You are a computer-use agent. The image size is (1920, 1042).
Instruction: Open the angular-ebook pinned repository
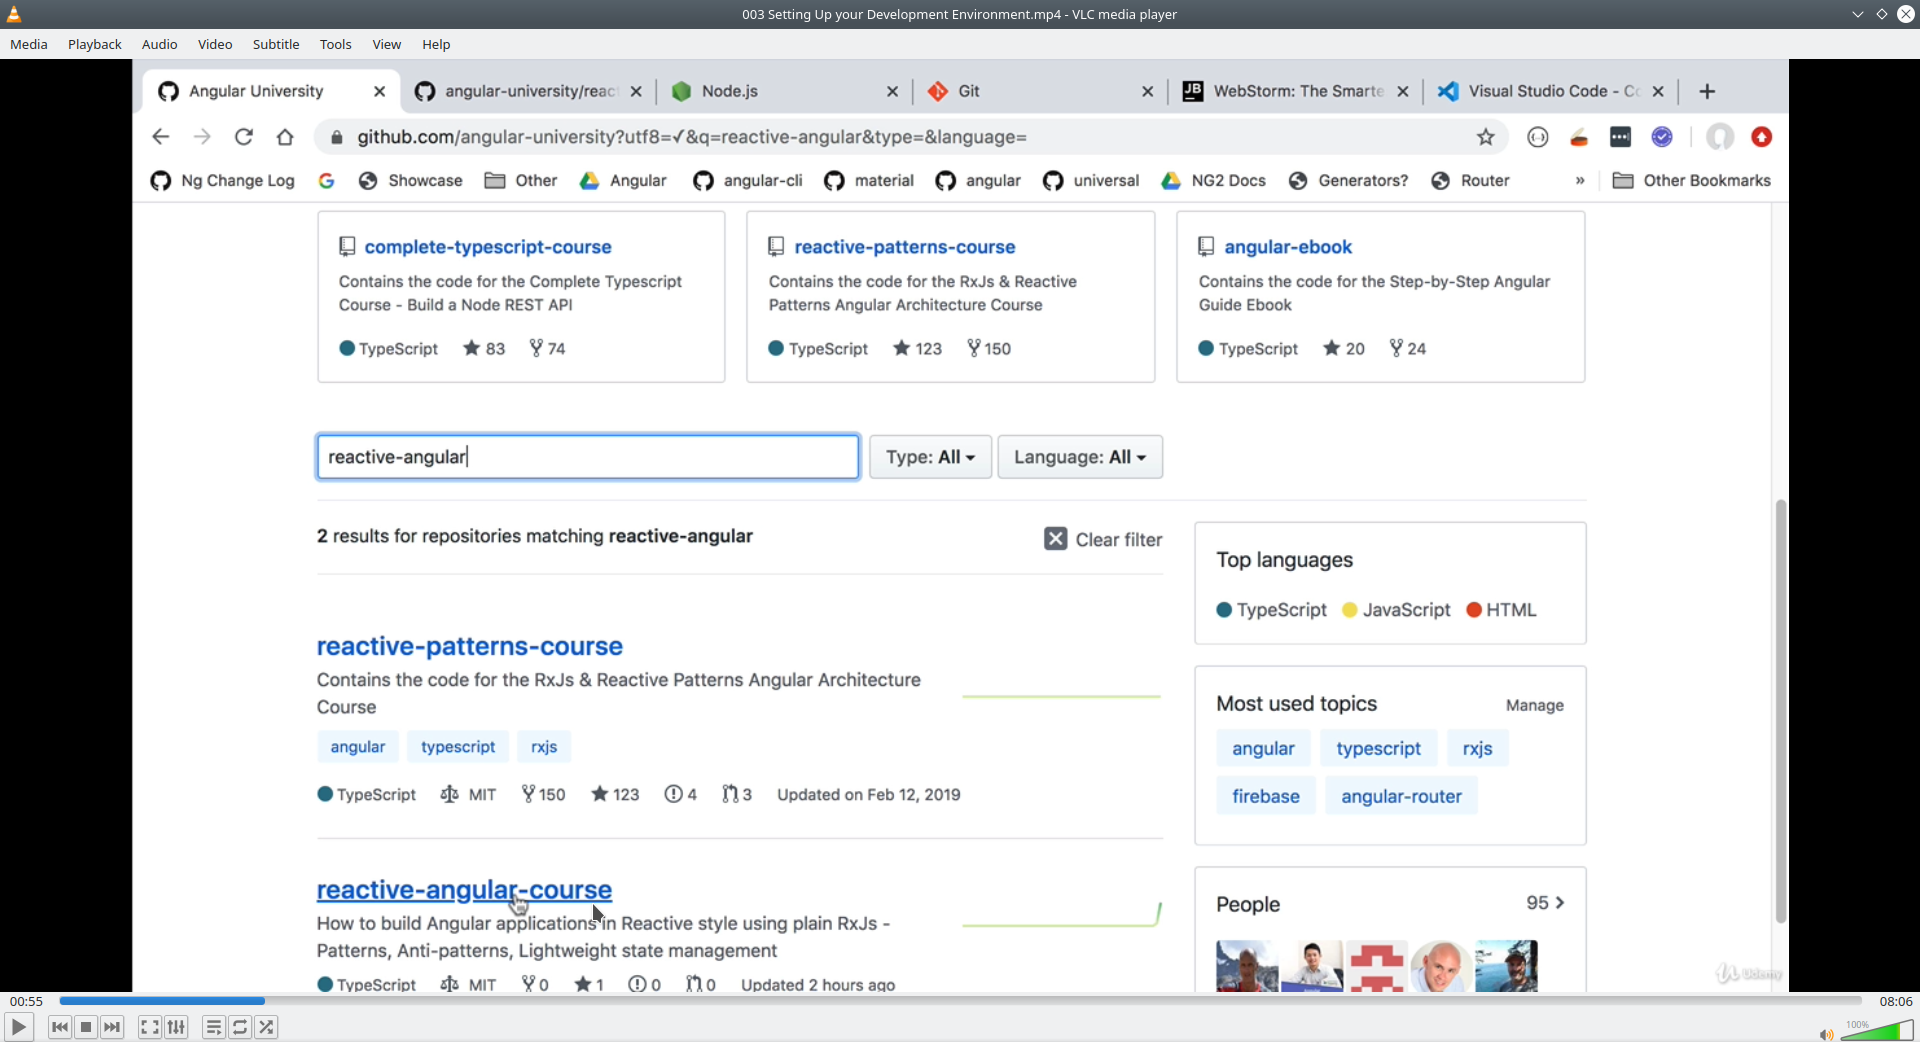(1288, 247)
